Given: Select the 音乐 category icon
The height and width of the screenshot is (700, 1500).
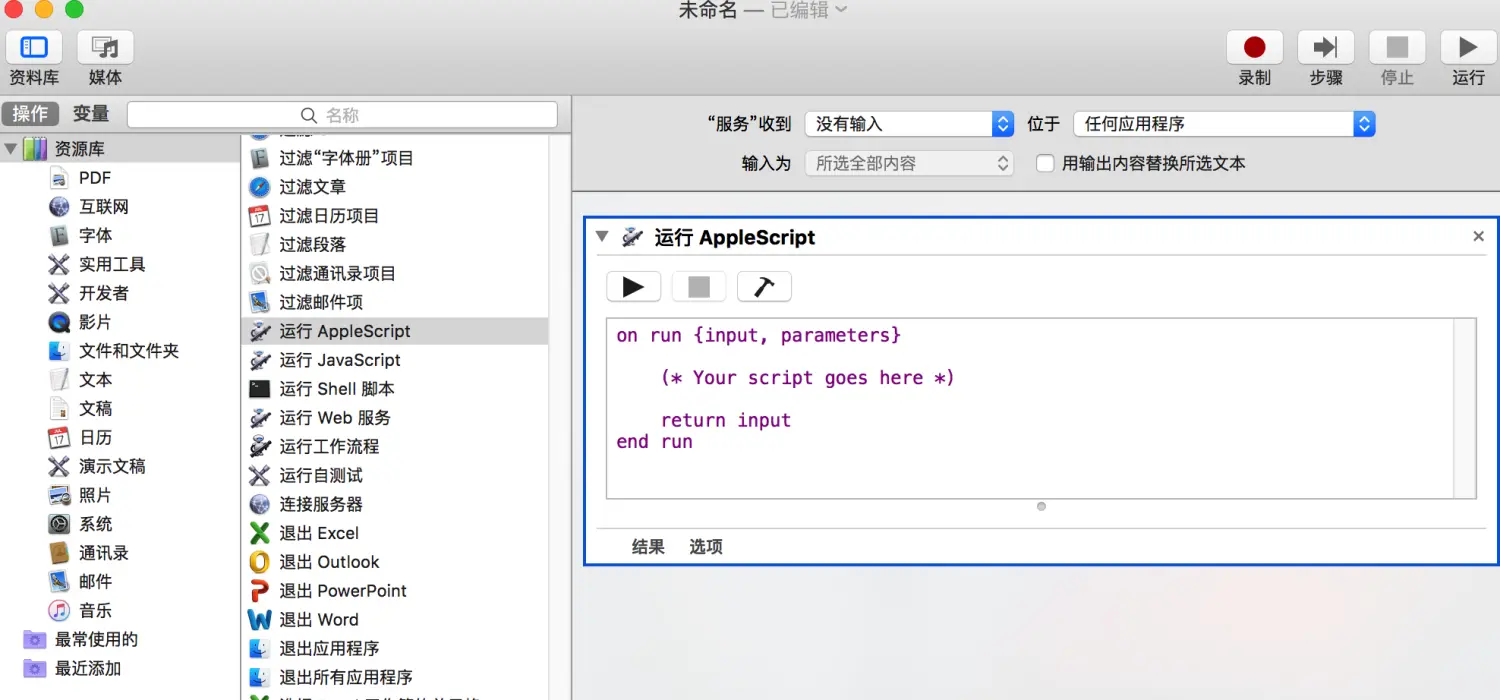Looking at the screenshot, I should 59,611.
